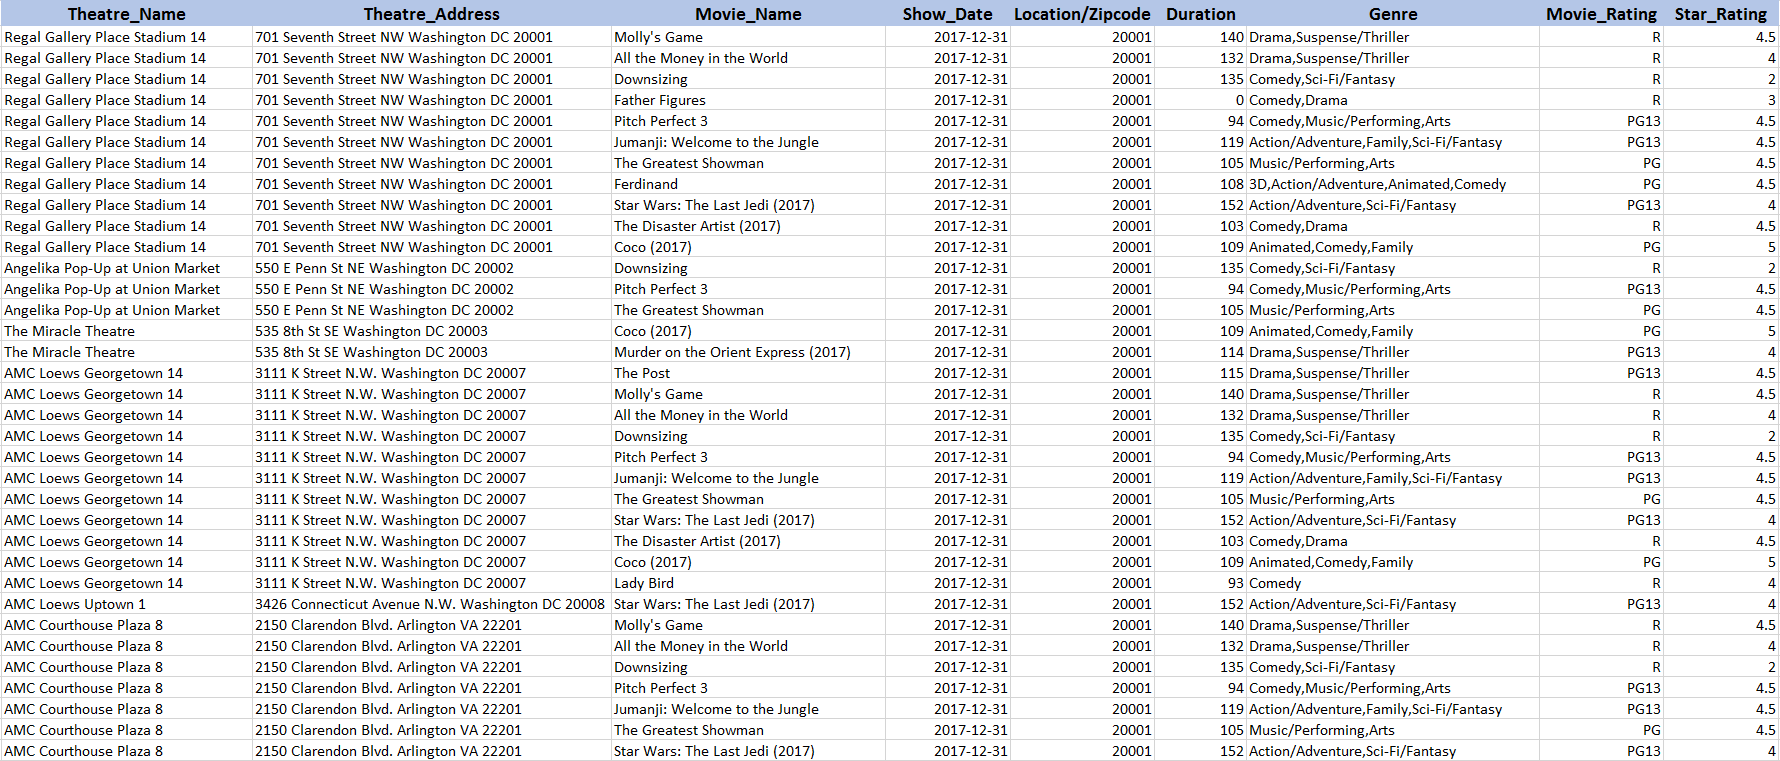Click zipcode 20001 in Lady Bird row

[1082, 583]
